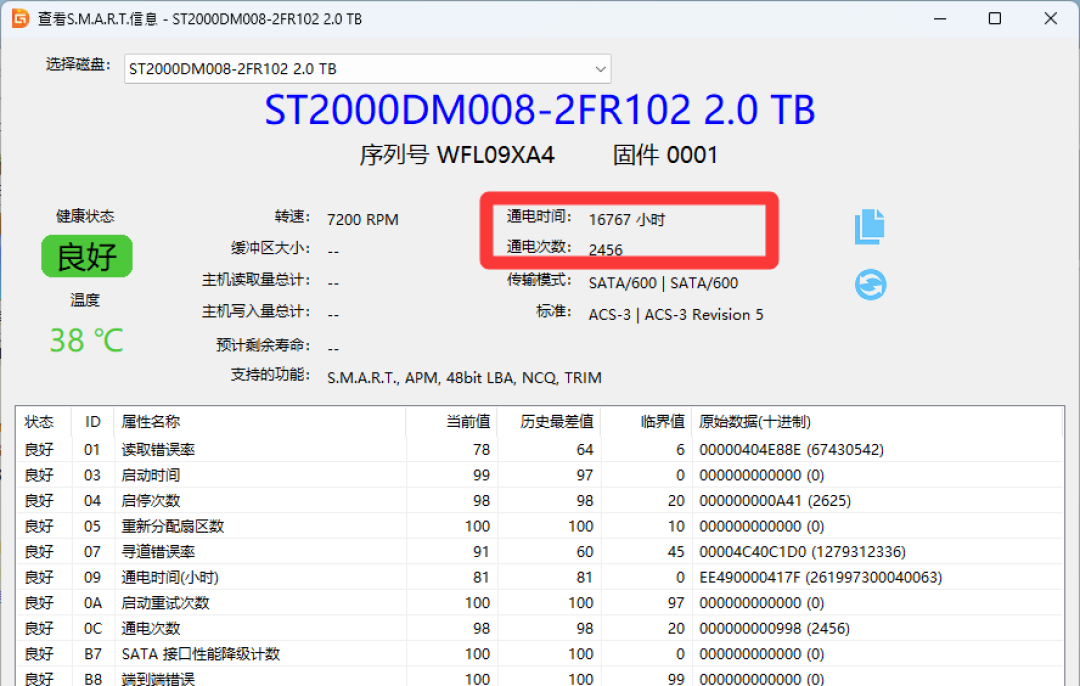The height and width of the screenshot is (686, 1080).
Task: Click the blue refresh icon
Action: pyautogui.click(x=871, y=284)
